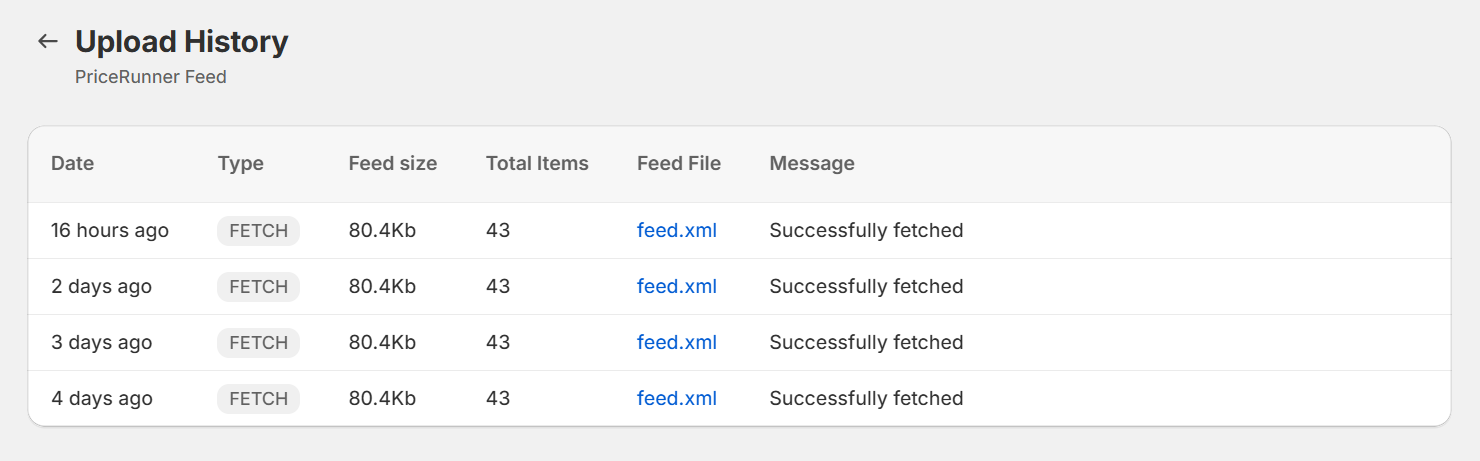Open feed.xml from 2 days ago
1480x461 pixels.
click(x=677, y=286)
